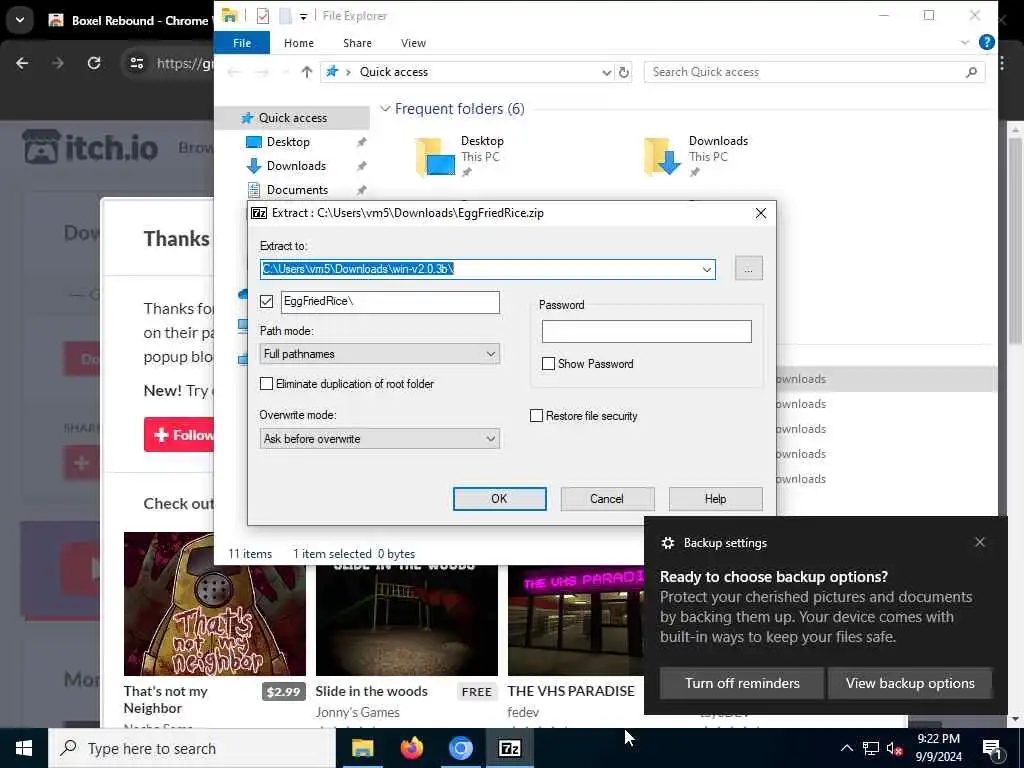This screenshot has width=1024, height=768.
Task: Open the quick access toolbar customize arrow
Action: coord(303,16)
